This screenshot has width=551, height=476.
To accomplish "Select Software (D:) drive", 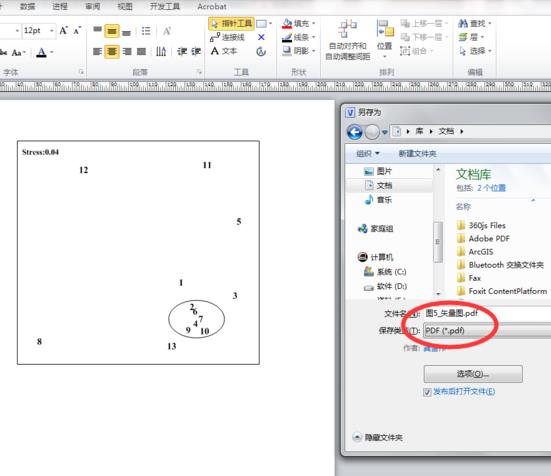I will [x=385, y=286].
